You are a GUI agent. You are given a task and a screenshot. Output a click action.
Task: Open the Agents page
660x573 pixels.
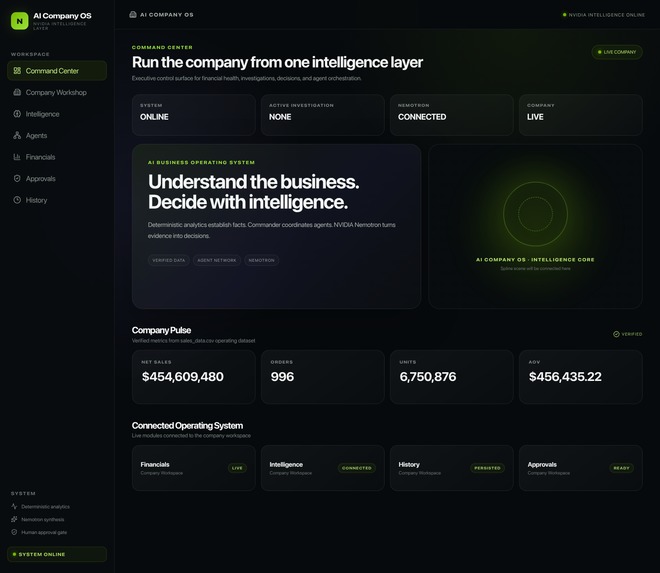tap(57, 135)
